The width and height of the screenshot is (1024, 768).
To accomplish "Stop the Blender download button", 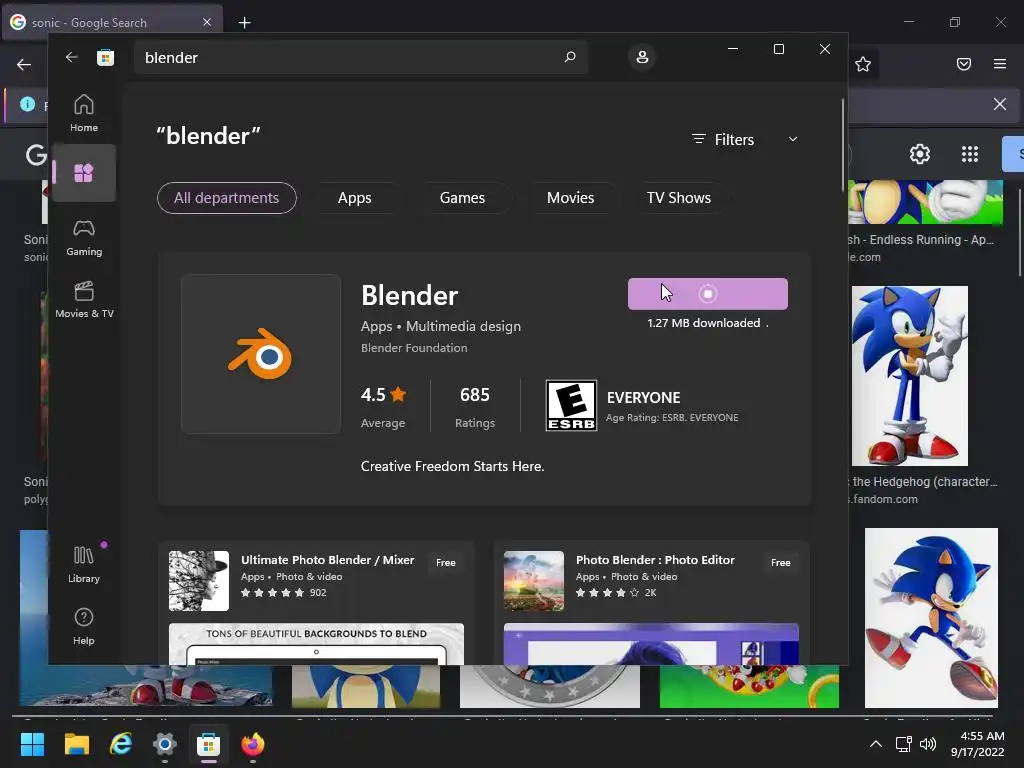I will (707, 294).
